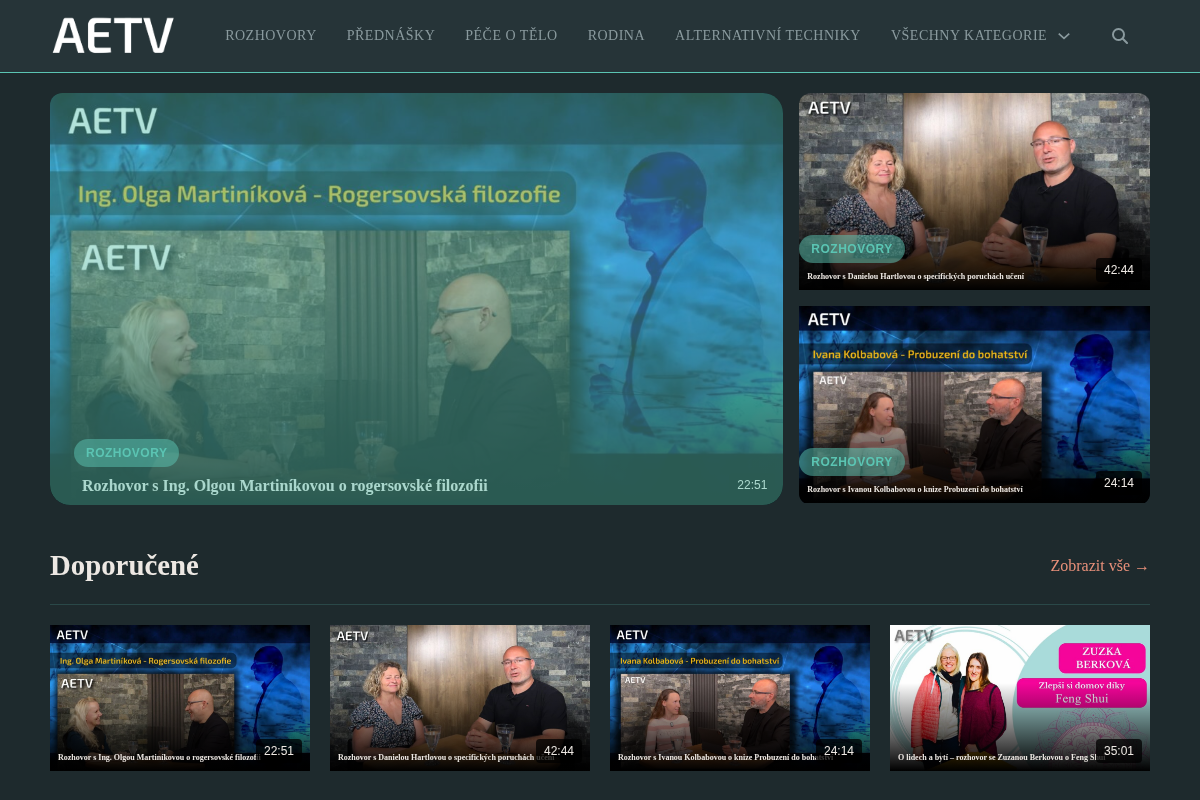Click Rozhovory tag on Kolbabová side video
Image resolution: width=1200 pixels, height=800 pixels.
coord(851,462)
